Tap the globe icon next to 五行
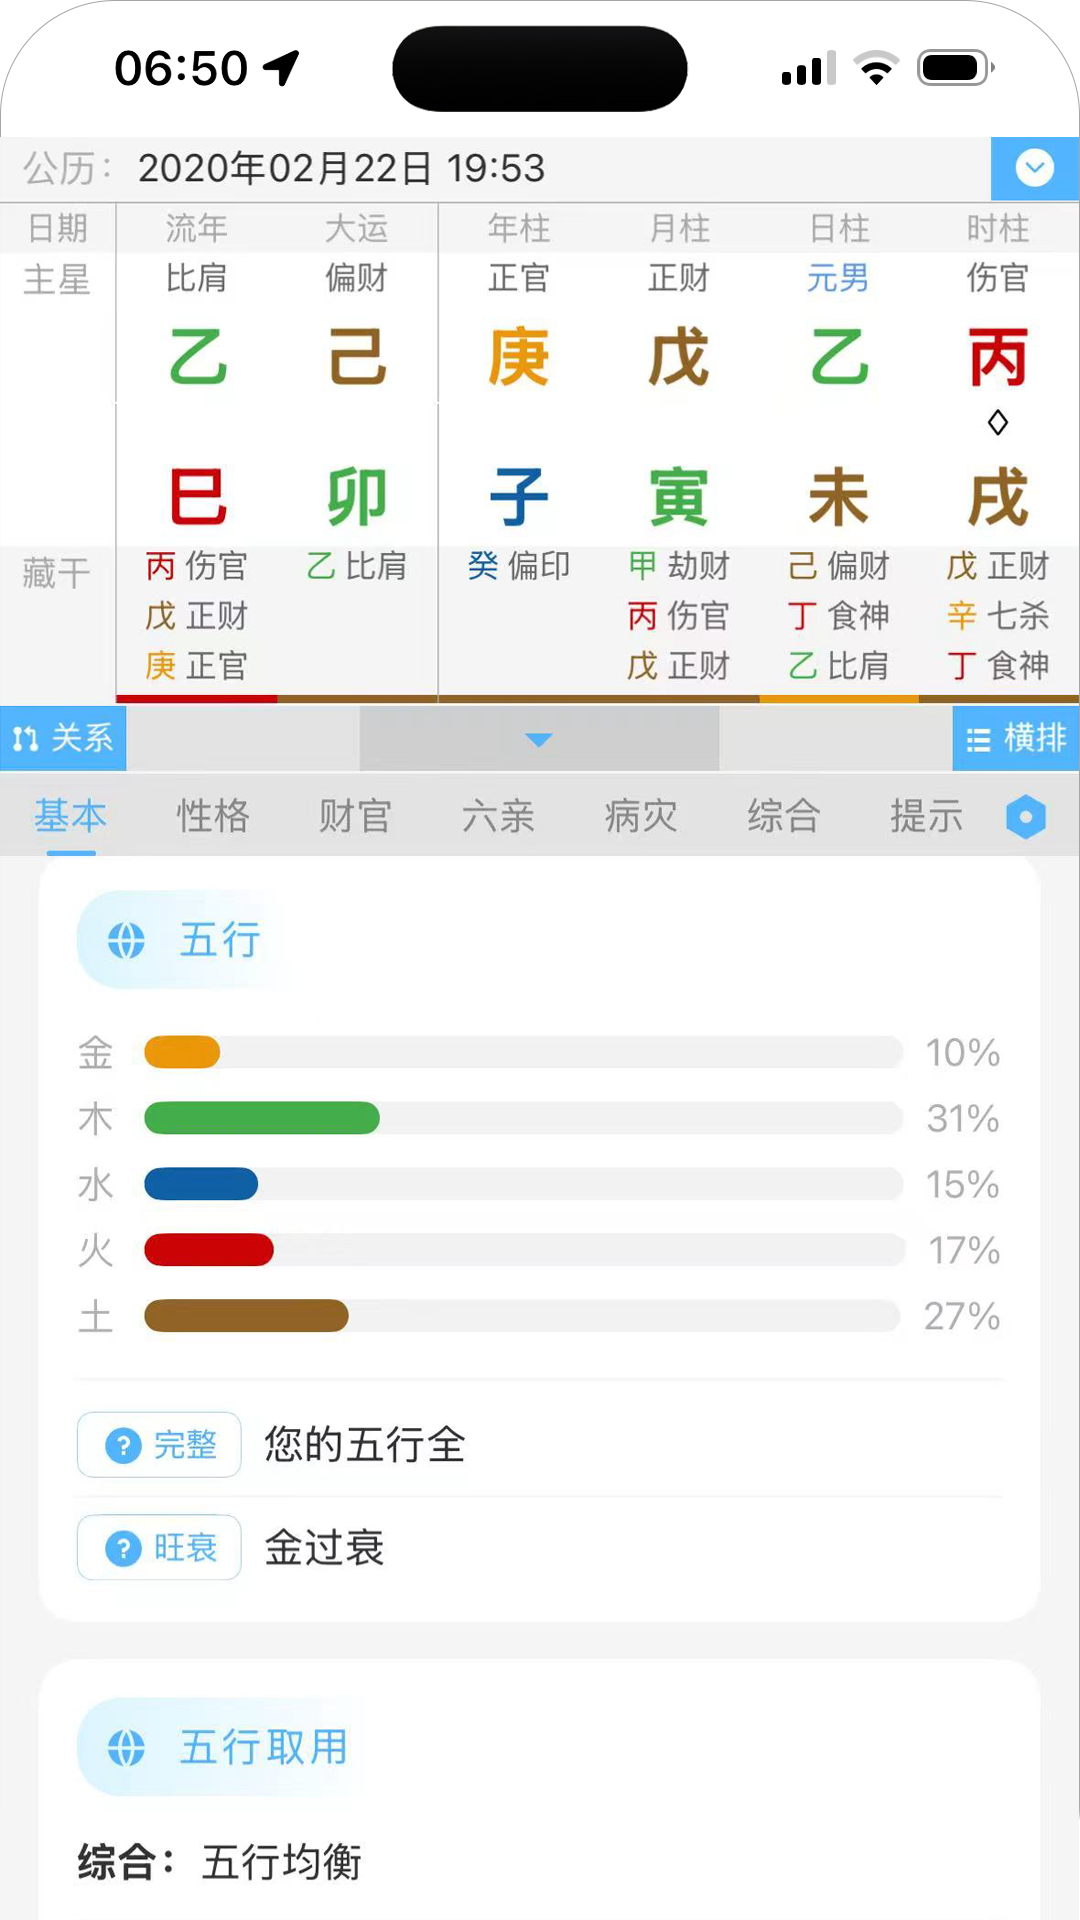 pyautogui.click(x=126, y=941)
